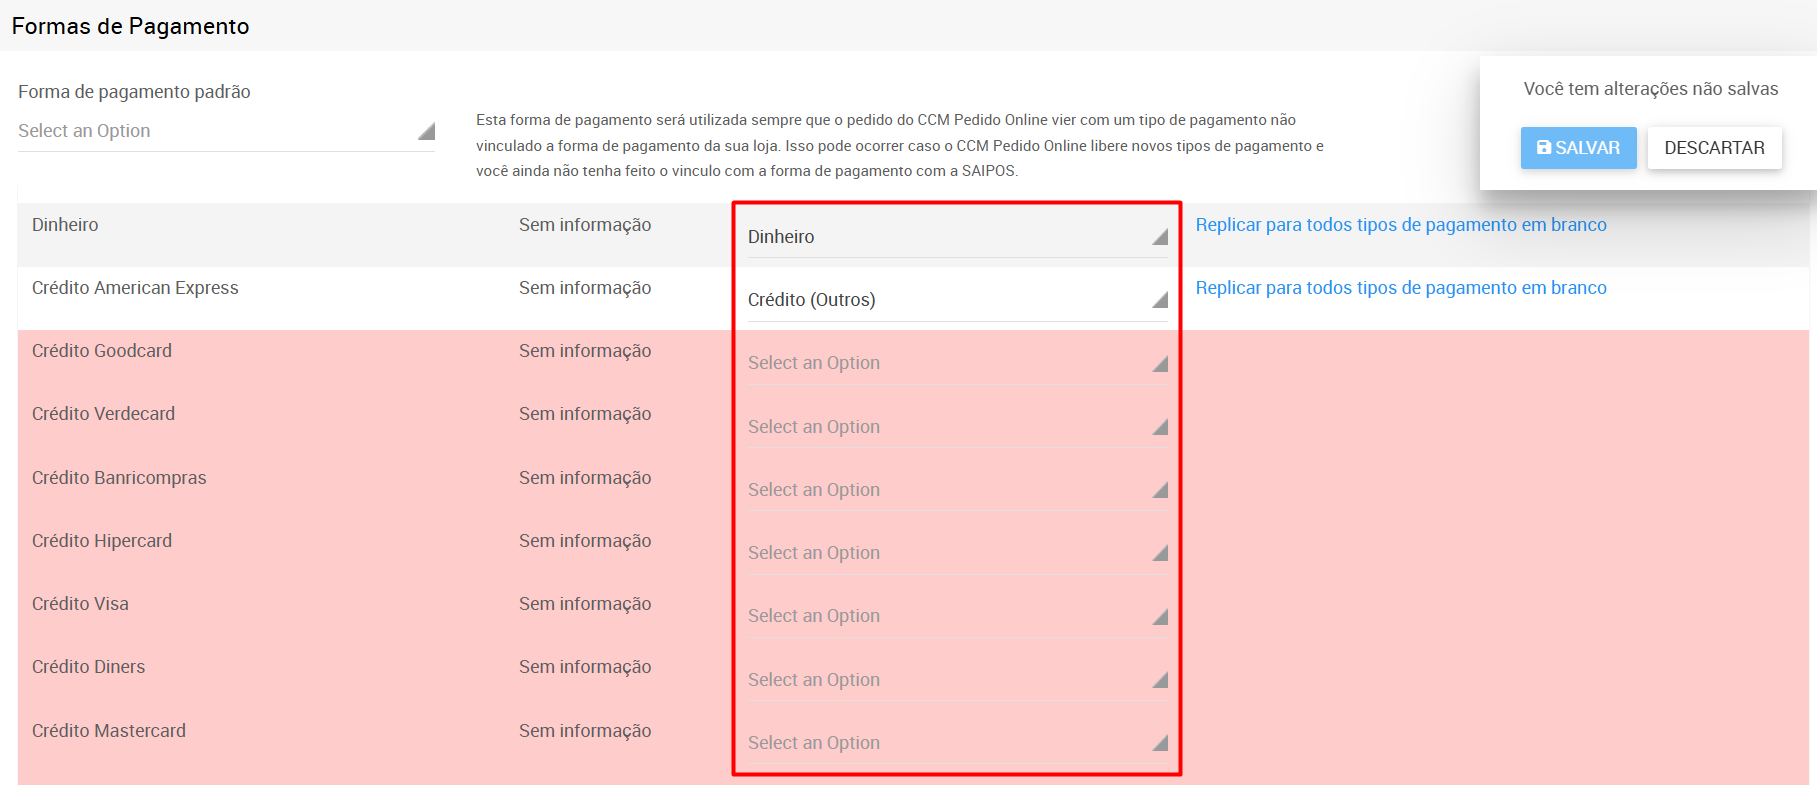Click the Crédito Mastercard label
Viewport: 1817px width, 785px height.
tap(109, 731)
